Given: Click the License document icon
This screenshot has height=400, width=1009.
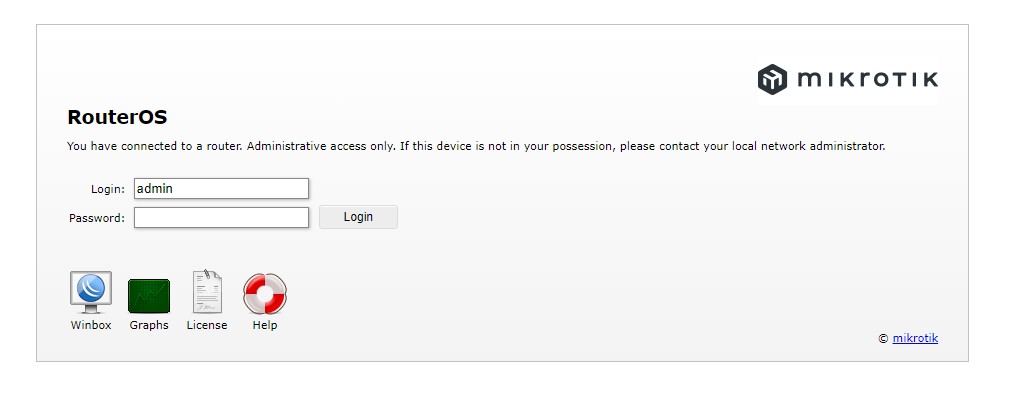Looking at the screenshot, I should coord(207,292).
